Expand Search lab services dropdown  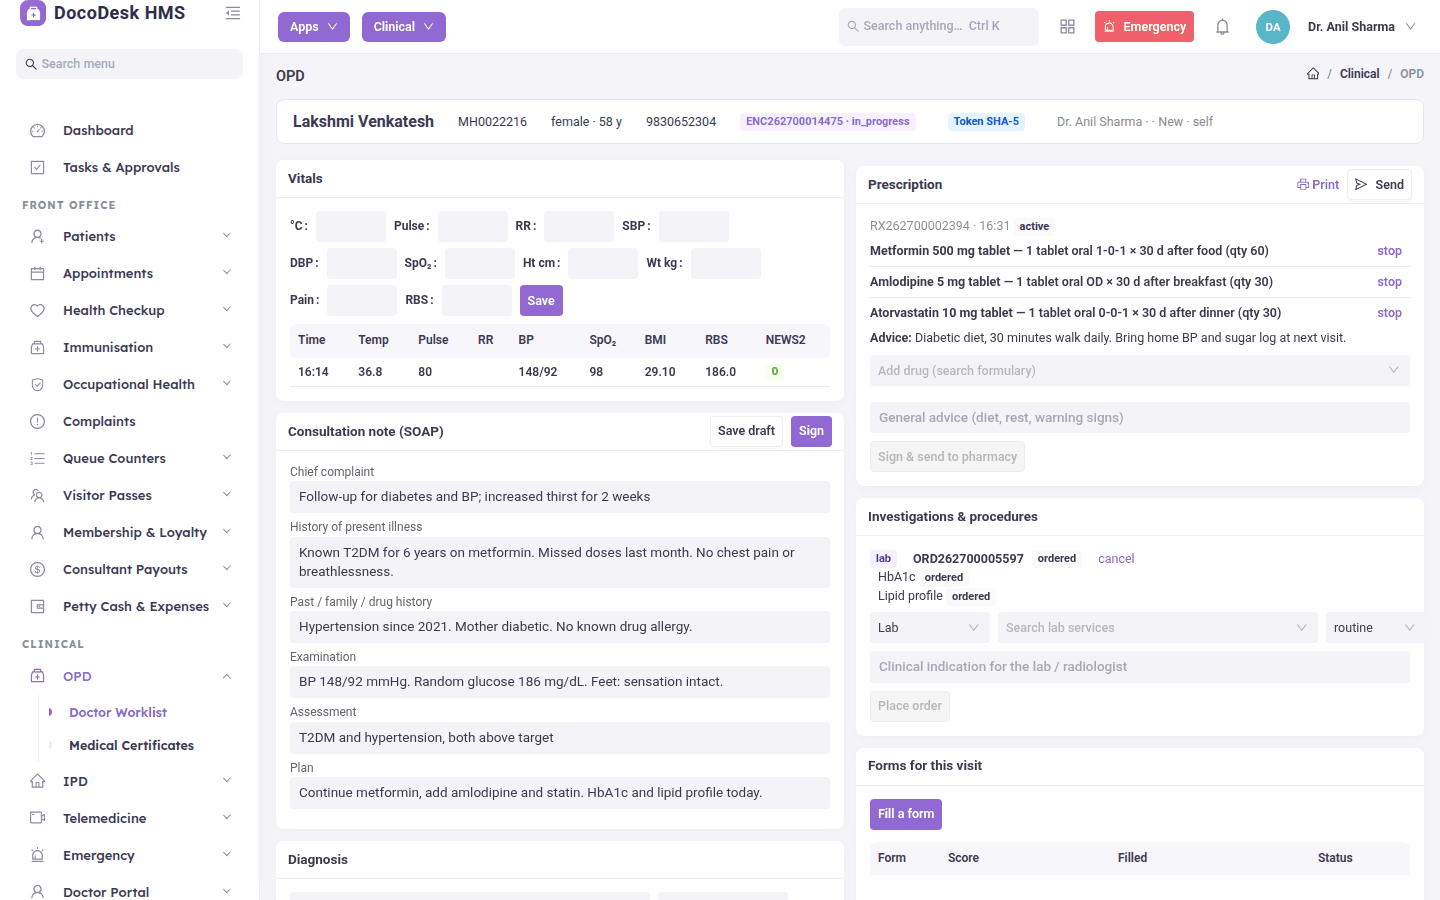pyautogui.click(x=1158, y=628)
